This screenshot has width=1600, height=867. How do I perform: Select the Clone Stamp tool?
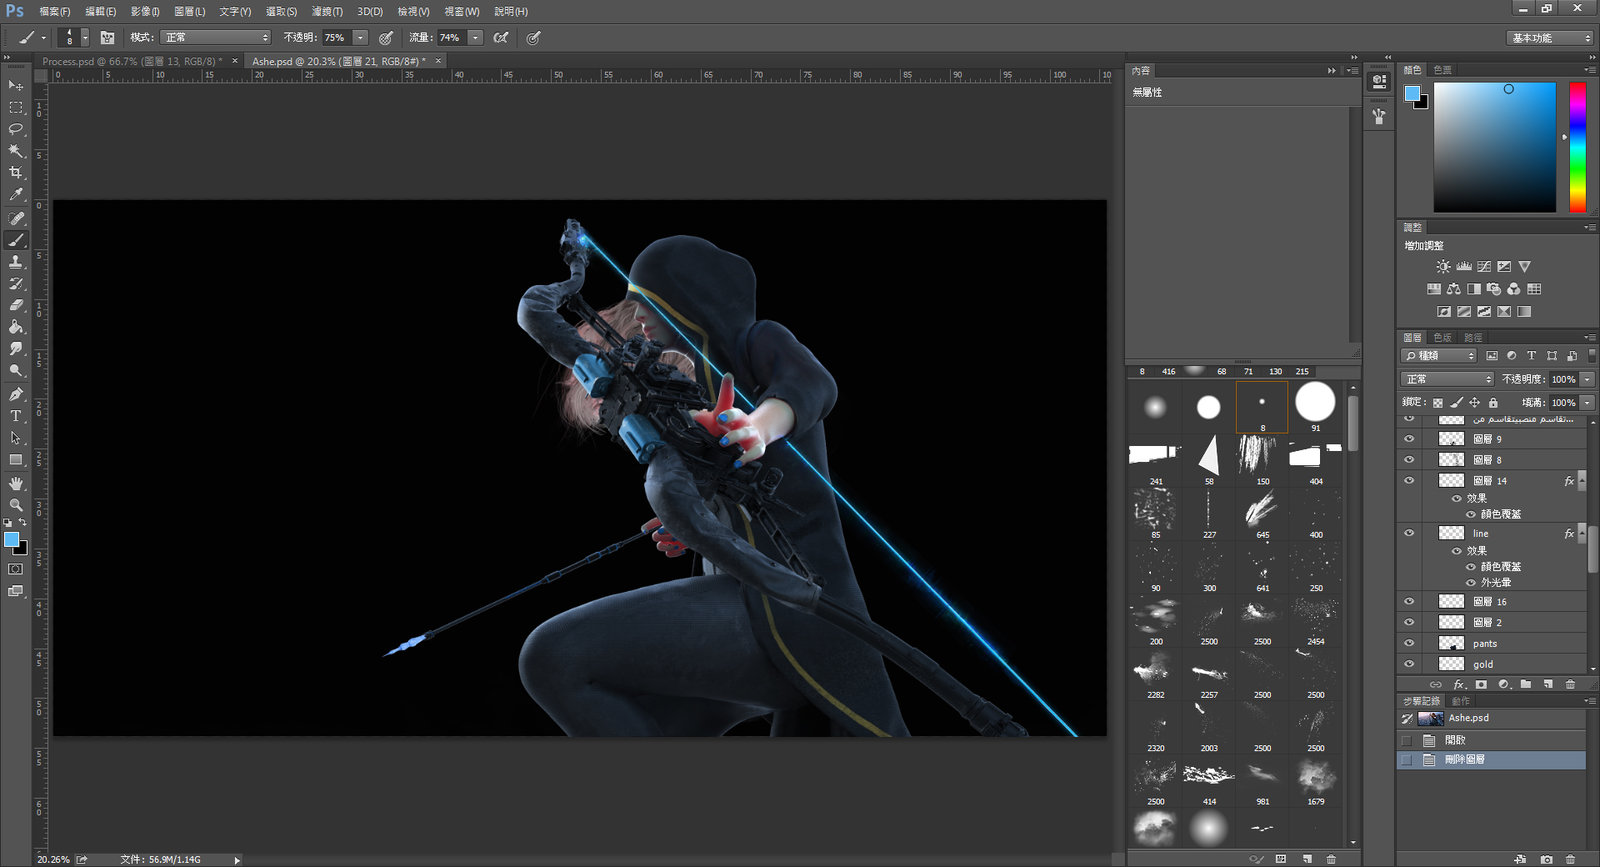pyautogui.click(x=16, y=262)
